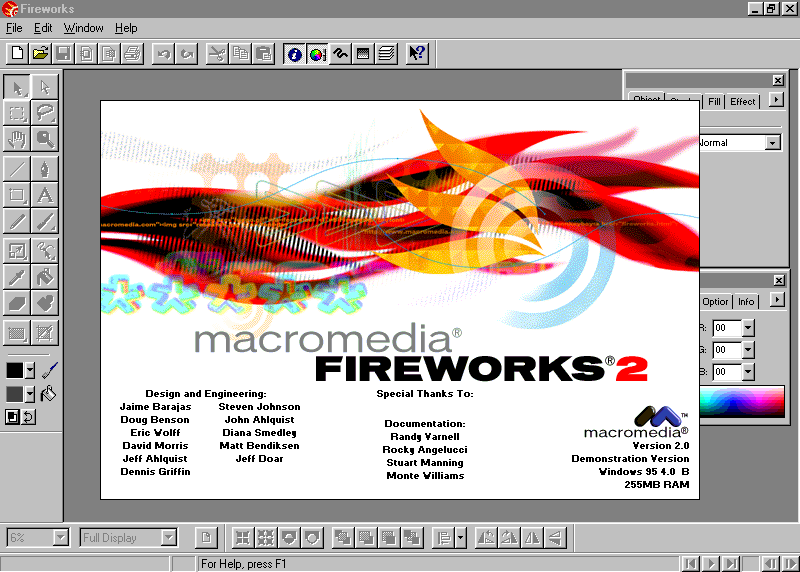Click the Send to Back icon
800x572 pixels.
click(412, 538)
